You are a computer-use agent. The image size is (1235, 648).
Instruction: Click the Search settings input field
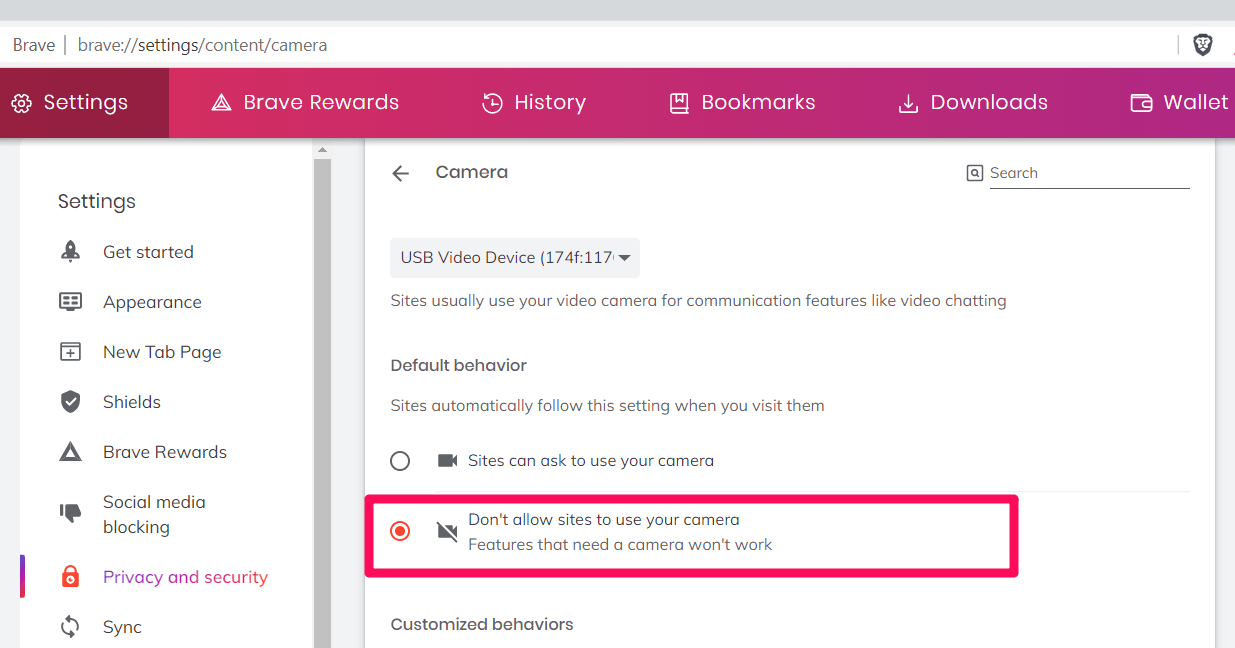(1089, 173)
